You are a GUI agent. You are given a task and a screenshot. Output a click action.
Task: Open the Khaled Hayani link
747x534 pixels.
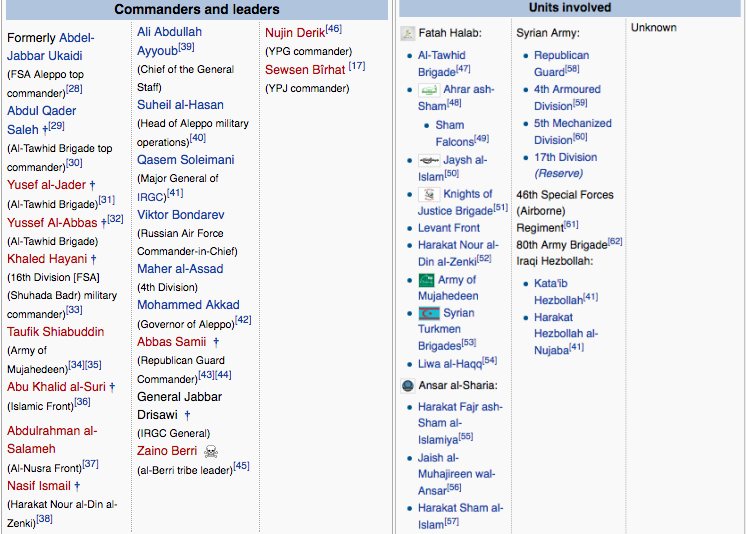[47, 259]
